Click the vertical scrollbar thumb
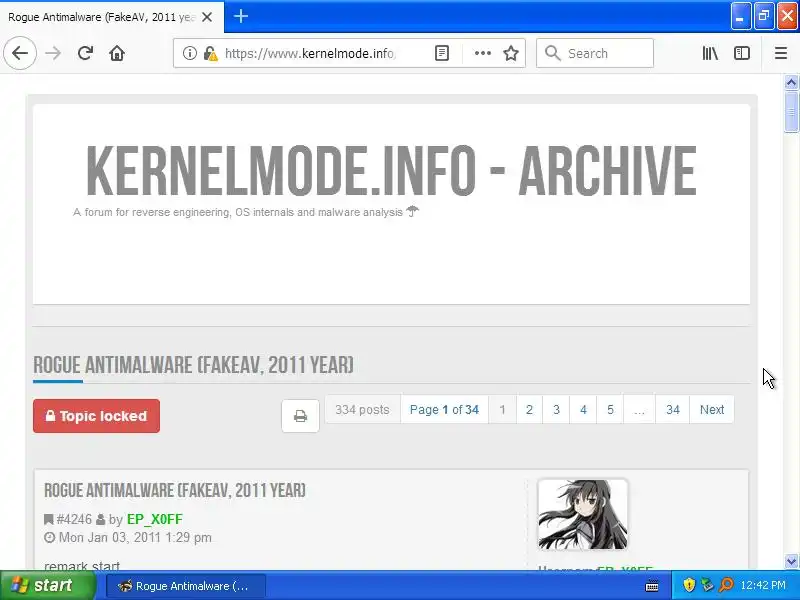 (x=791, y=111)
